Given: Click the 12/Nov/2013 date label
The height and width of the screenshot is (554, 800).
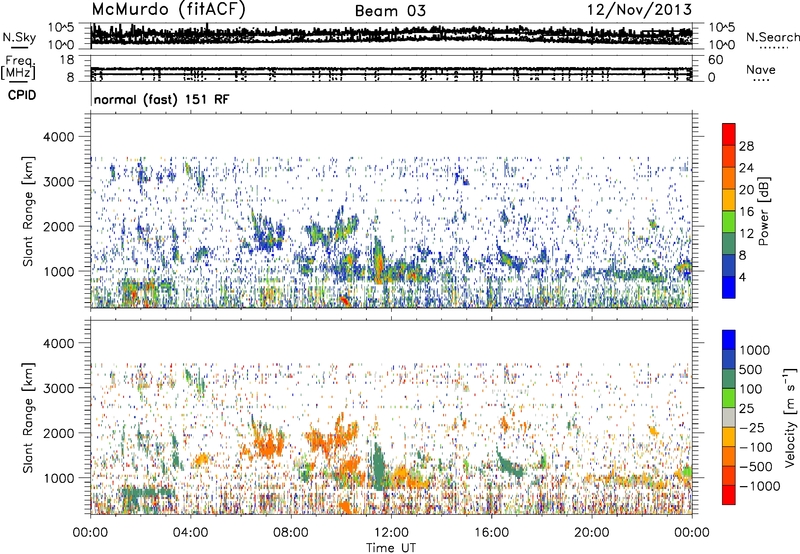Looking at the screenshot, I should point(639,10).
